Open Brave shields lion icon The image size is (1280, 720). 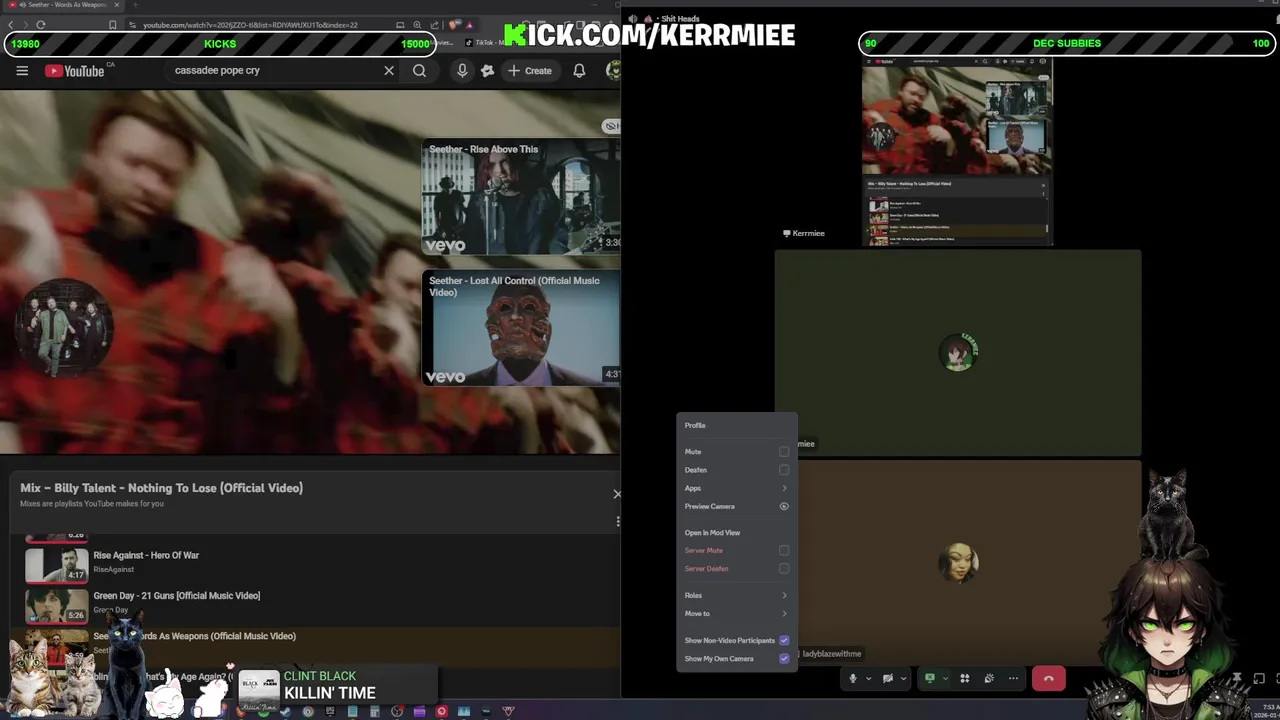[453, 24]
